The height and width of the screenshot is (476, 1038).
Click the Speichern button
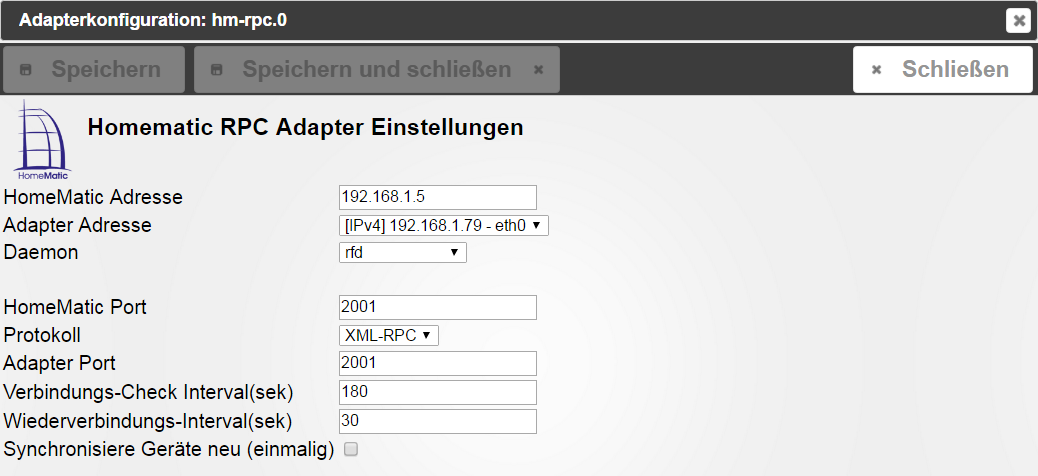[x=94, y=70]
